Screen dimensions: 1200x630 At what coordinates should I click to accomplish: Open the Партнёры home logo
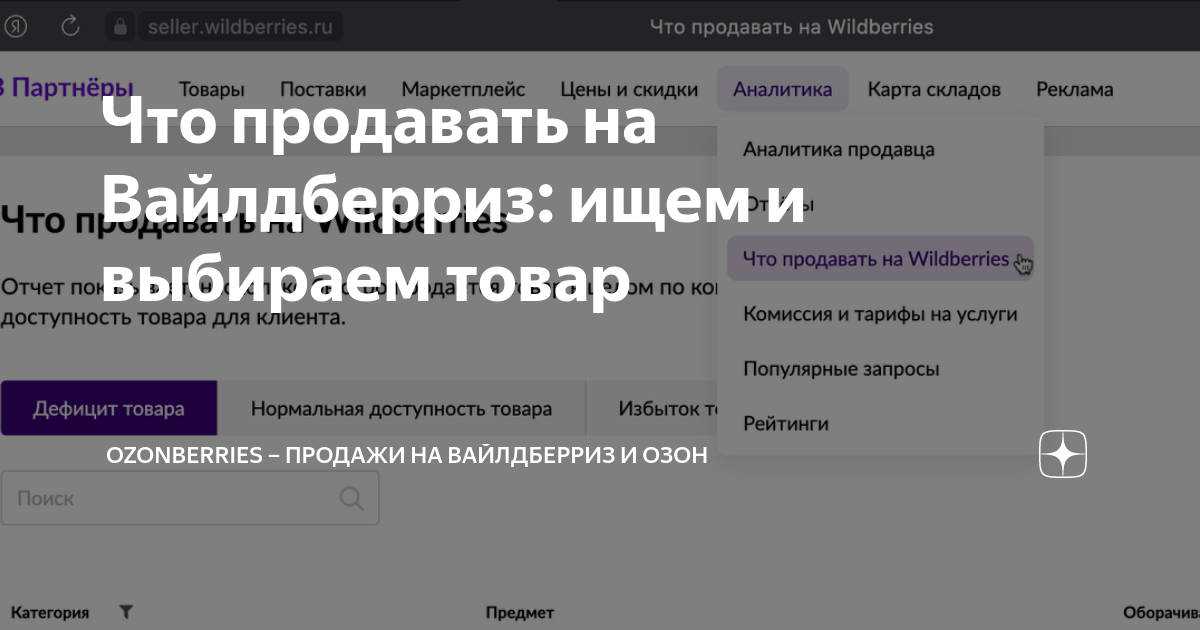point(67,87)
